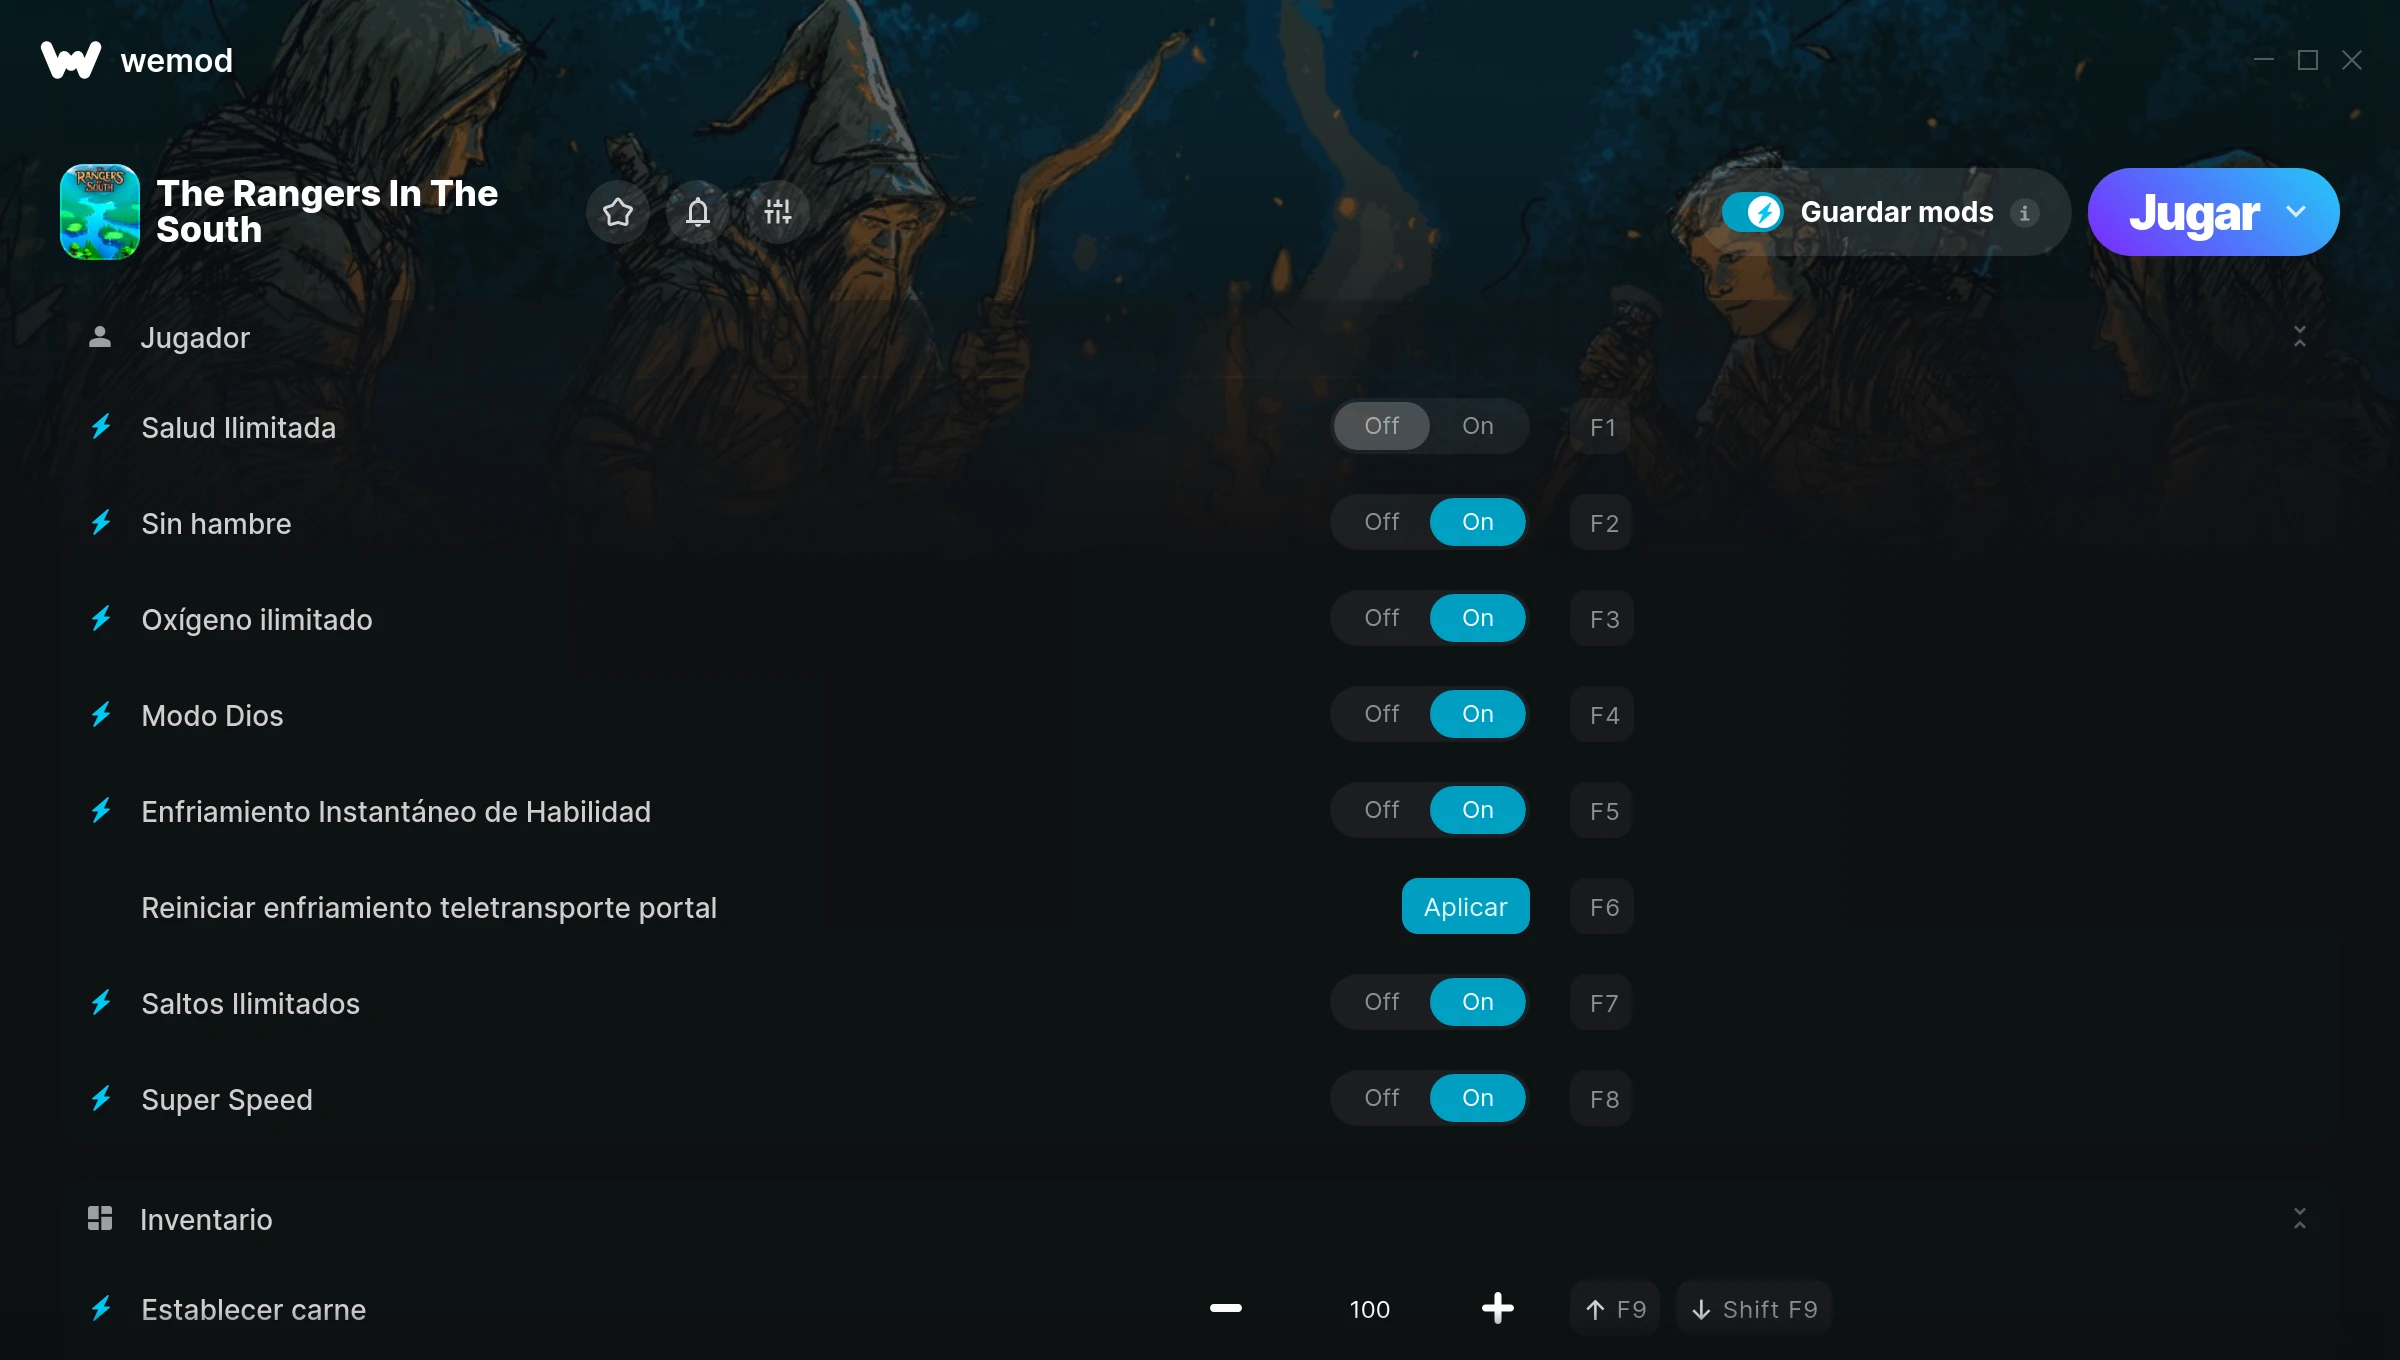Screen dimensions: 2400x1360
Task: Open notifications bell for this game
Action: click(698, 212)
